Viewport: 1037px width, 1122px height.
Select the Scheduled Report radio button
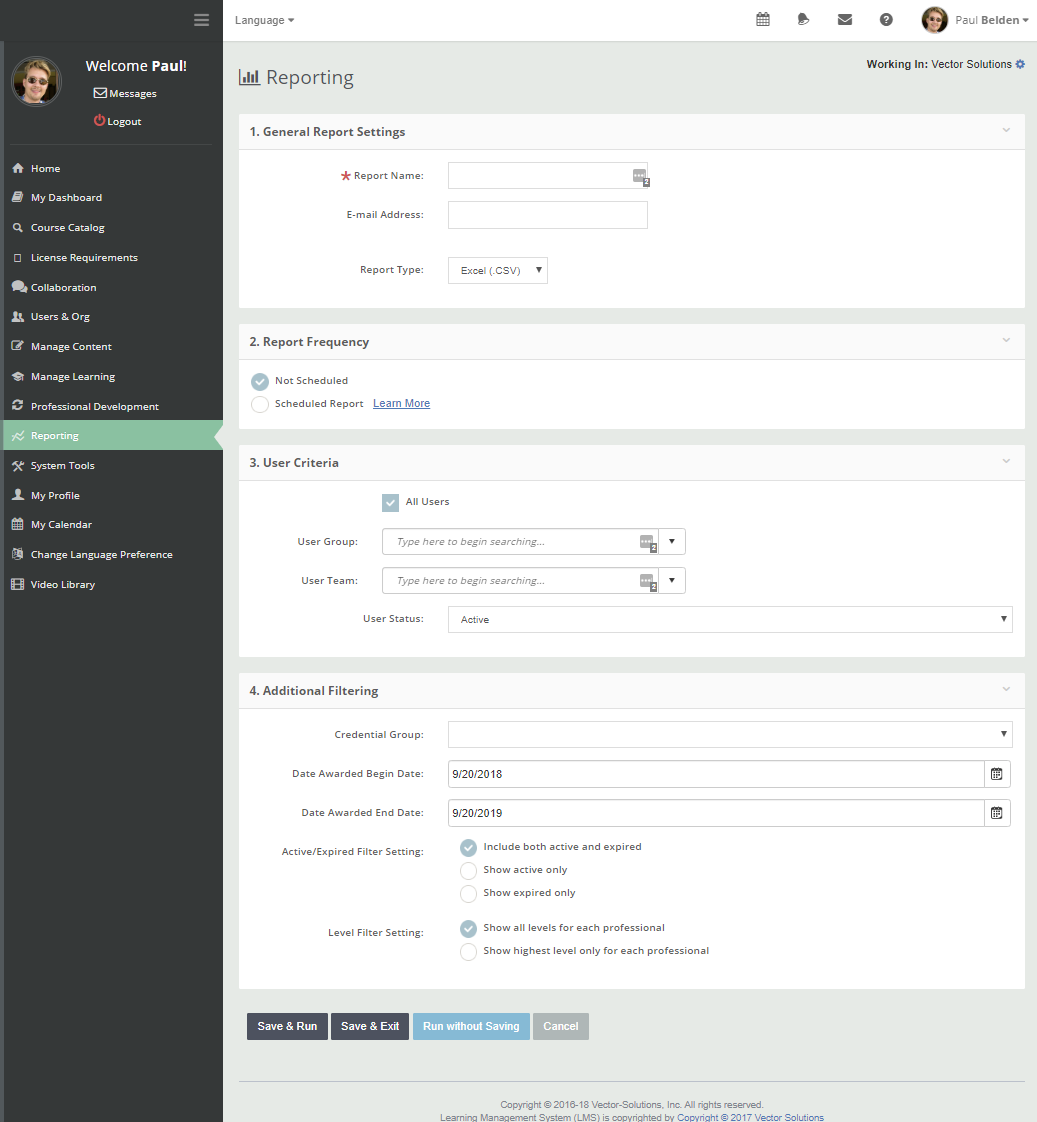[x=260, y=404]
